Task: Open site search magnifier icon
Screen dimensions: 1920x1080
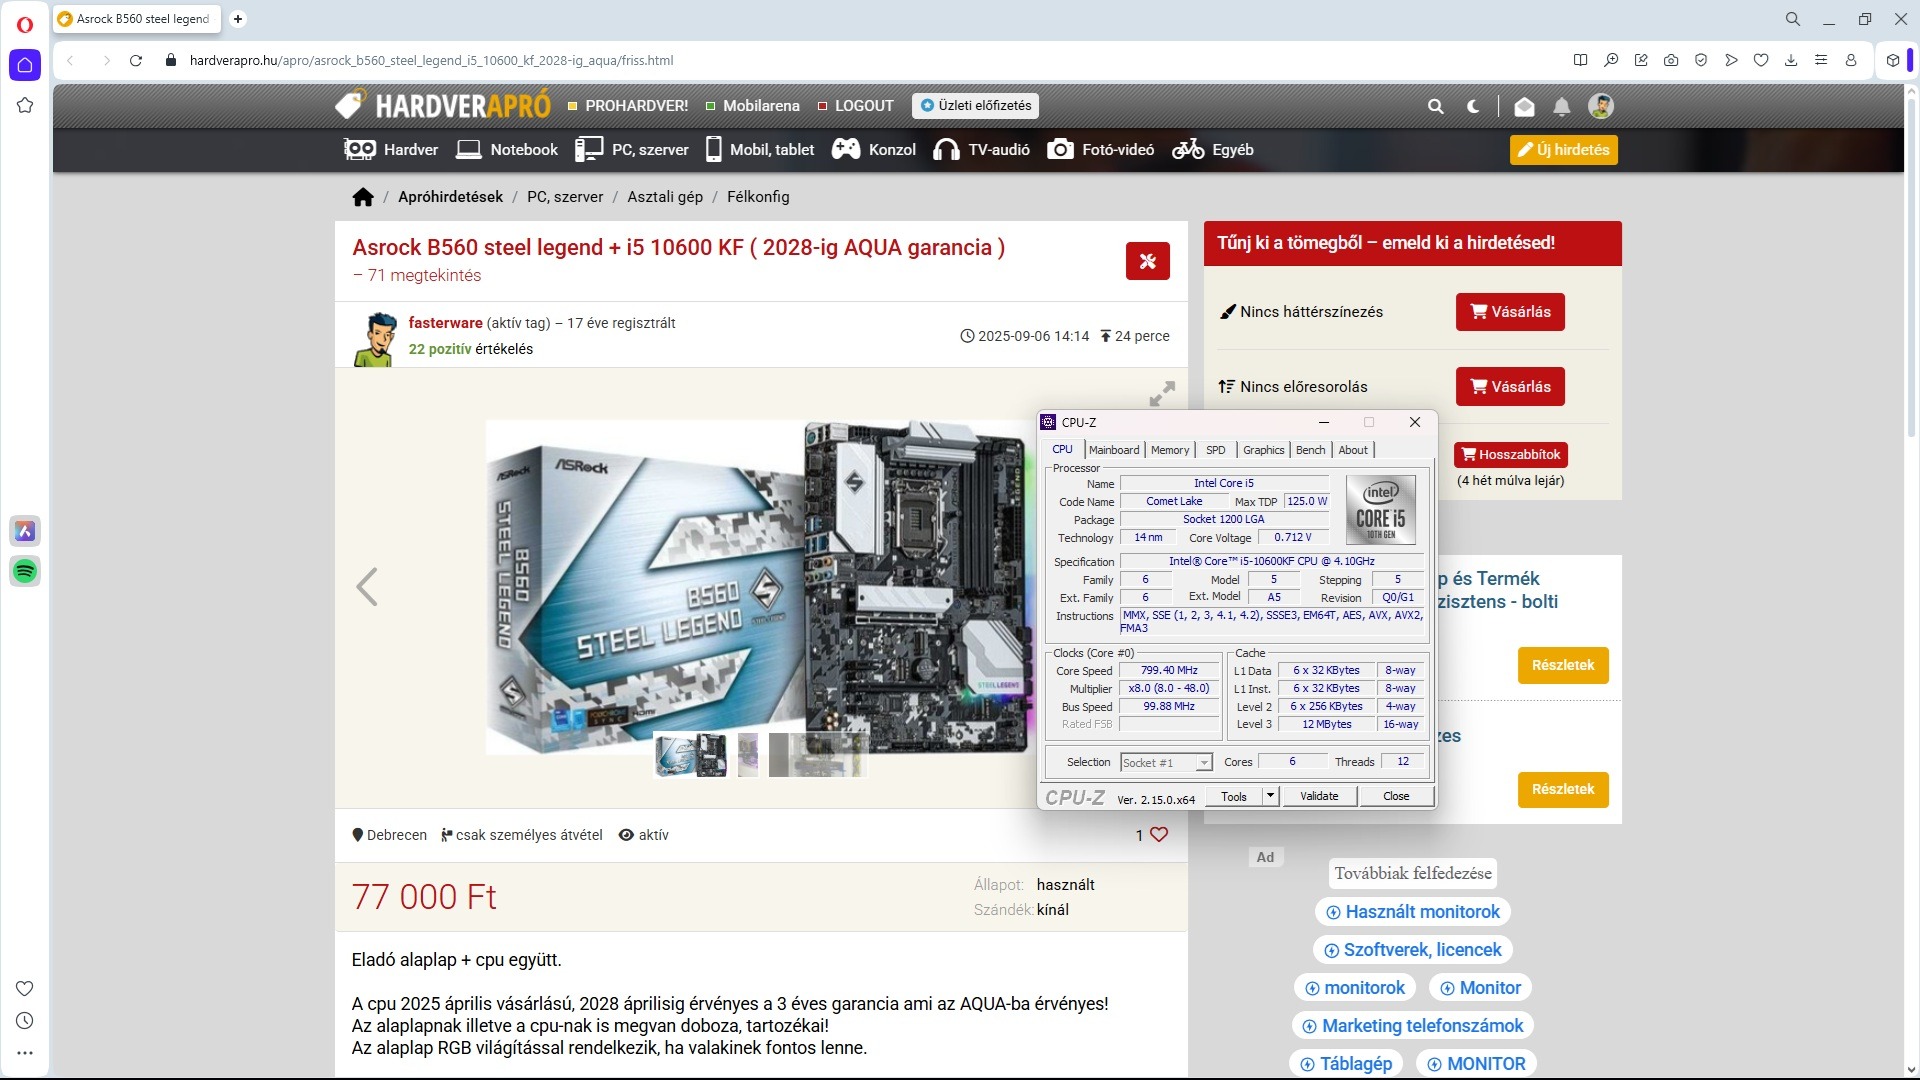Action: coord(1435,106)
